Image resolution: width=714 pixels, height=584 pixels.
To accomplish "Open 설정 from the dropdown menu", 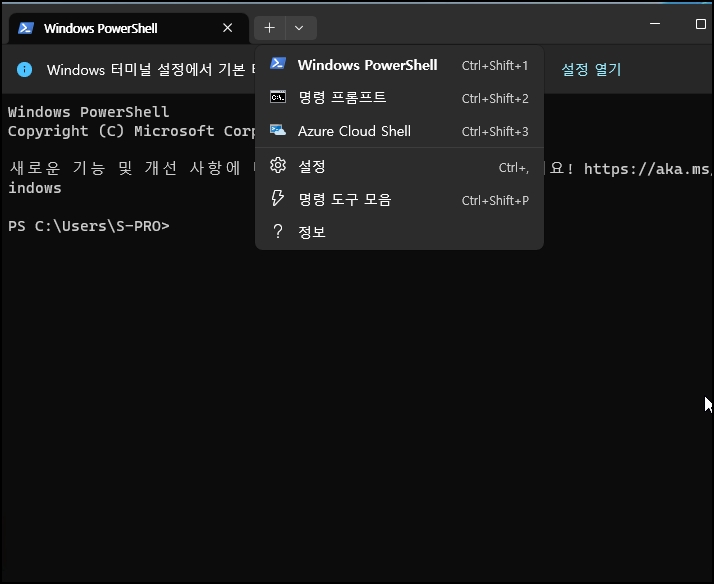I will (x=399, y=167).
